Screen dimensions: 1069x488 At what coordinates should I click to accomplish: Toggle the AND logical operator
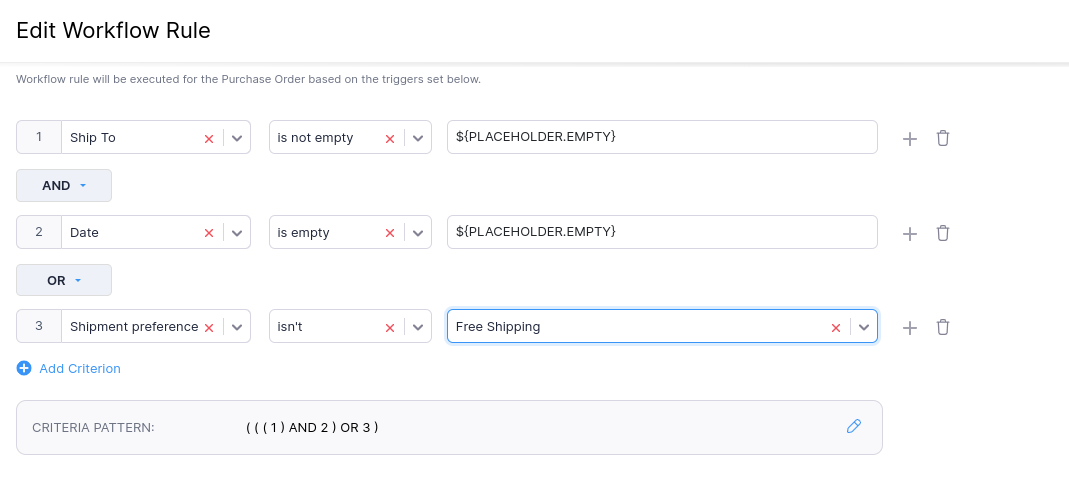point(64,186)
